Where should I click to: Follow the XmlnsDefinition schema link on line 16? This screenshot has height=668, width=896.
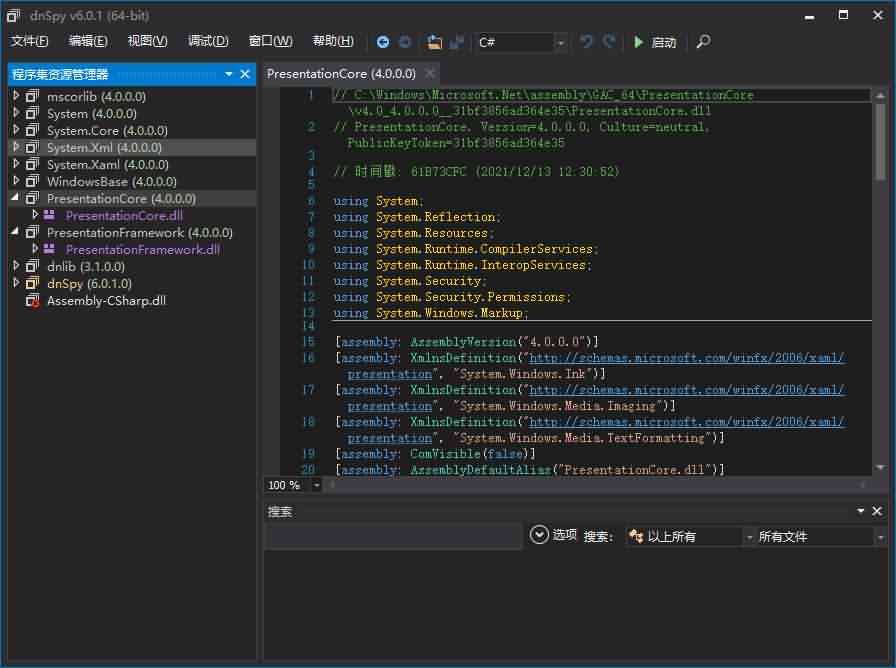(x=686, y=358)
